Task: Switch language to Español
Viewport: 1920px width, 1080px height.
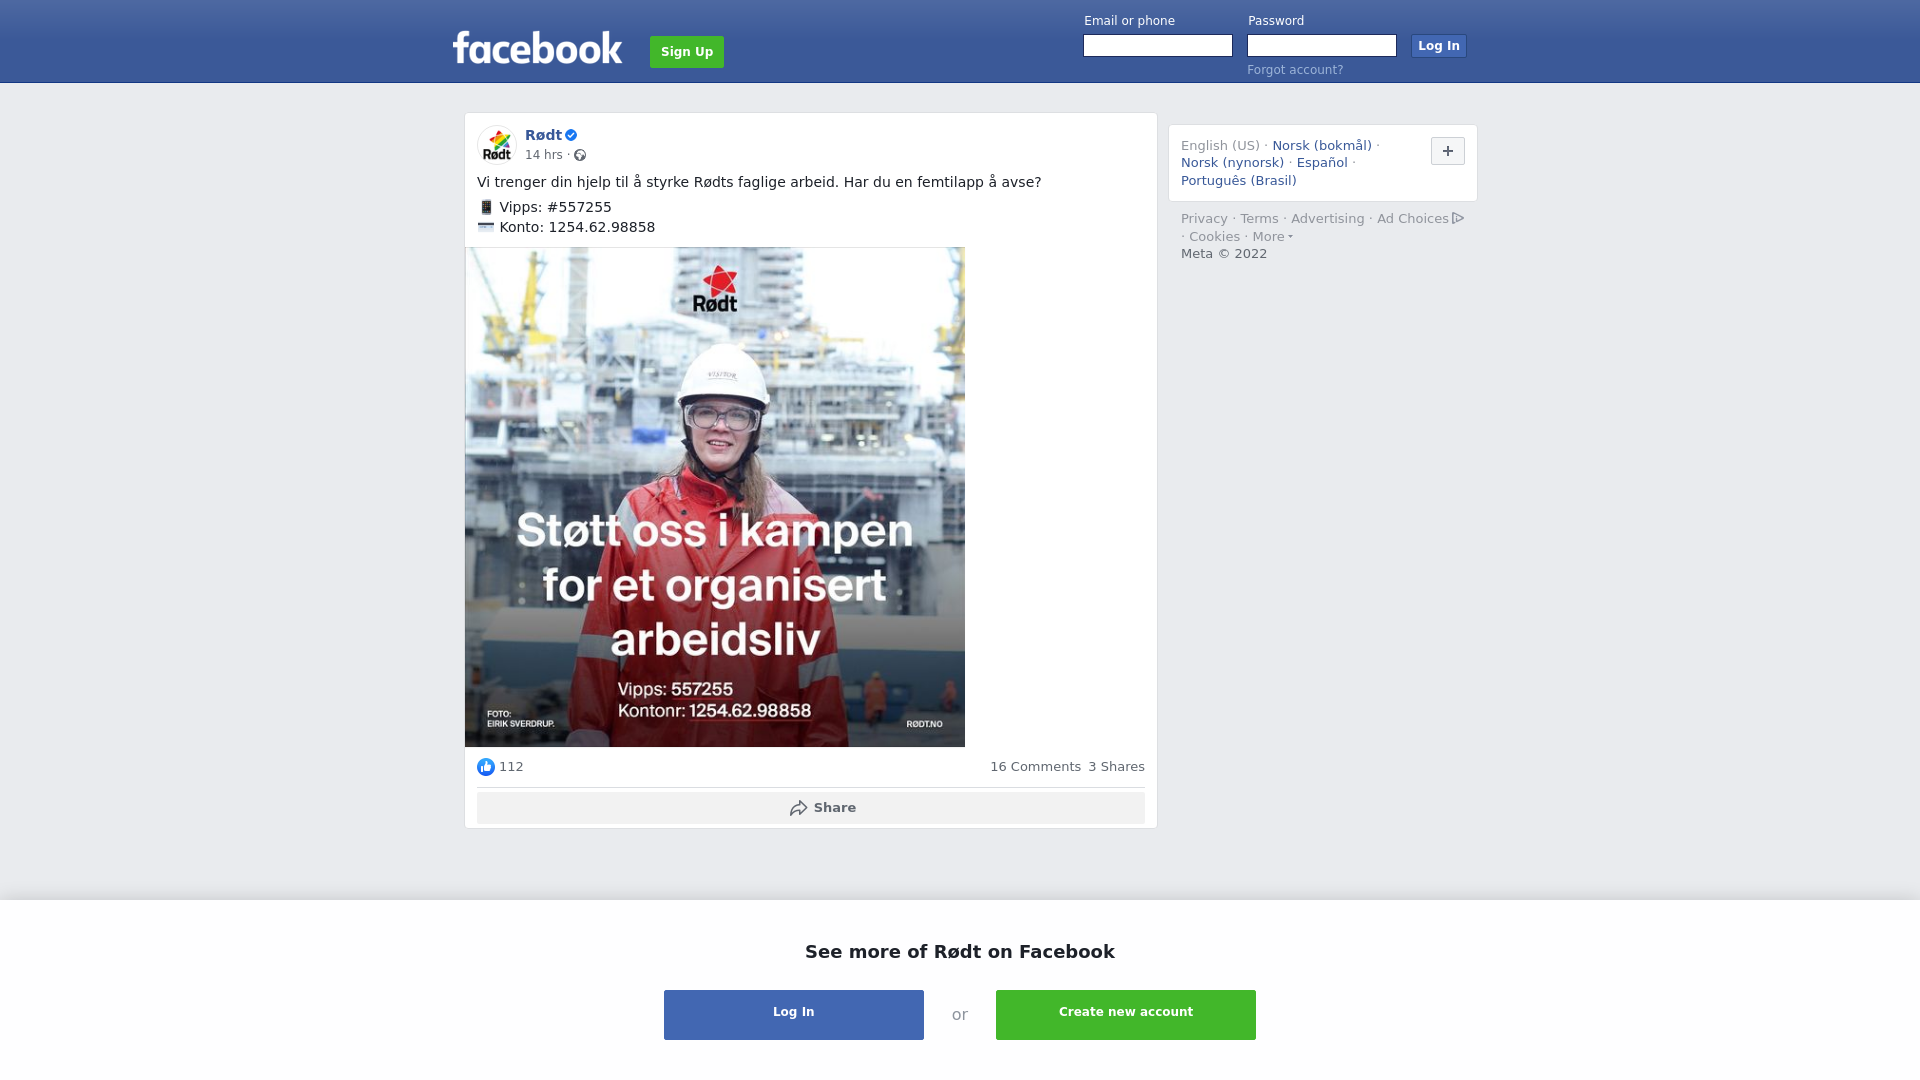Action: [1322, 163]
